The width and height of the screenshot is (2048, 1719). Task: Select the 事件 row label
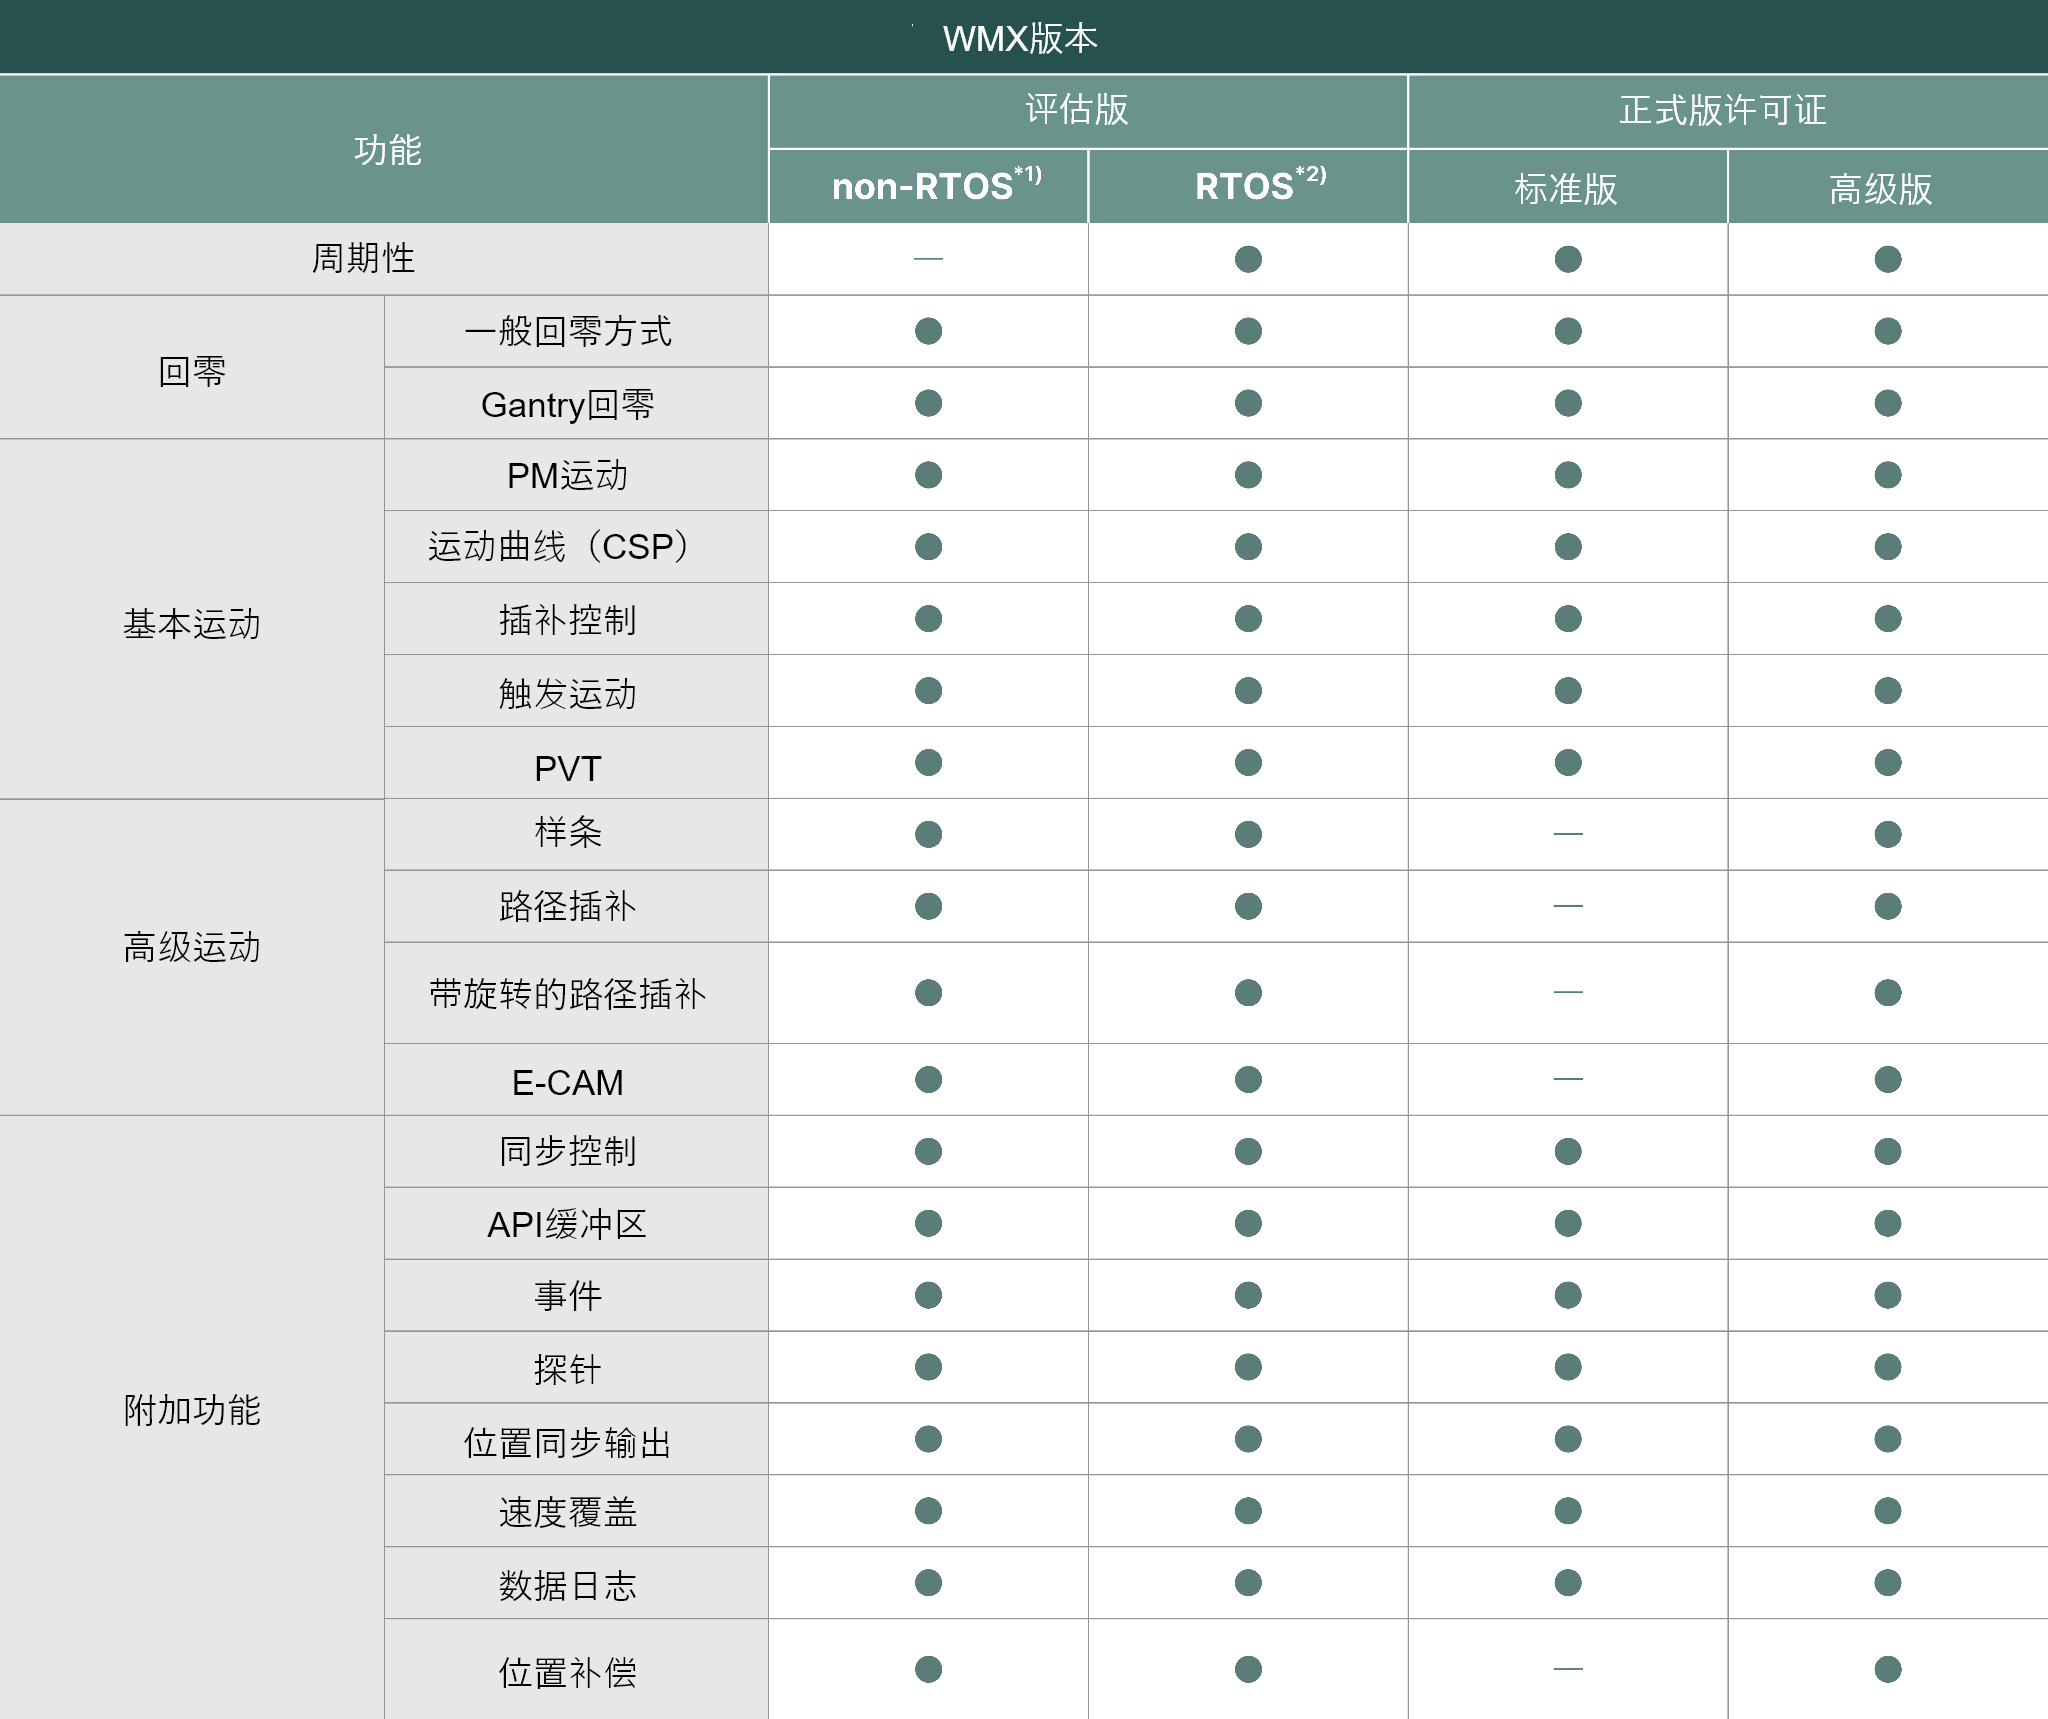pos(576,1295)
